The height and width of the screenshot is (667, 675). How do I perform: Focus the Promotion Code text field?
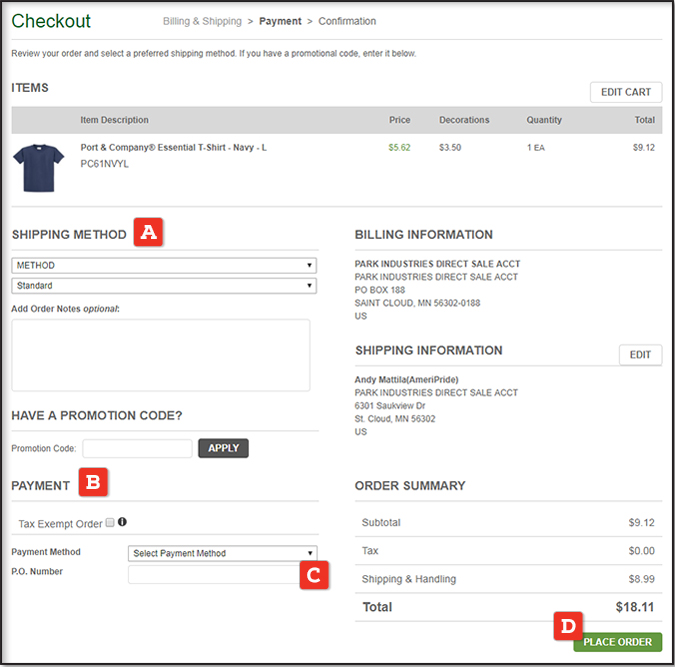point(137,449)
